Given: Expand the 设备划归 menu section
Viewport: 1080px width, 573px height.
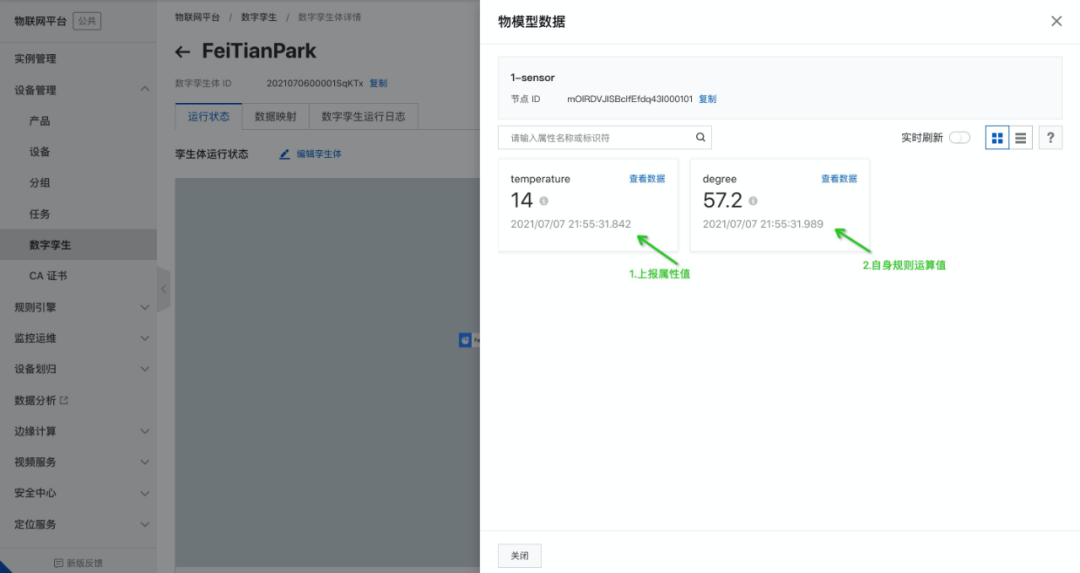Looking at the screenshot, I should click(145, 369).
